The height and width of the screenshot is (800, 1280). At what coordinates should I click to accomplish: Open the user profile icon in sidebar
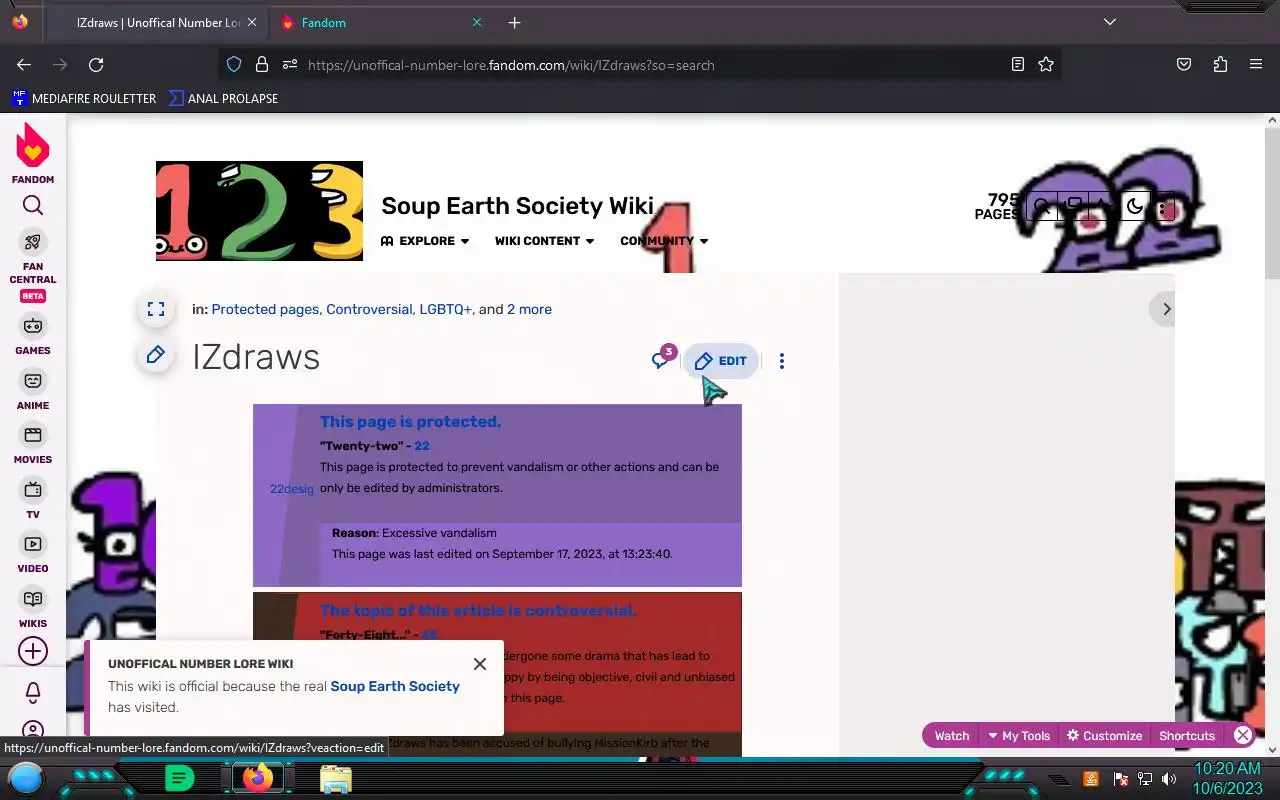pyautogui.click(x=33, y=731)
